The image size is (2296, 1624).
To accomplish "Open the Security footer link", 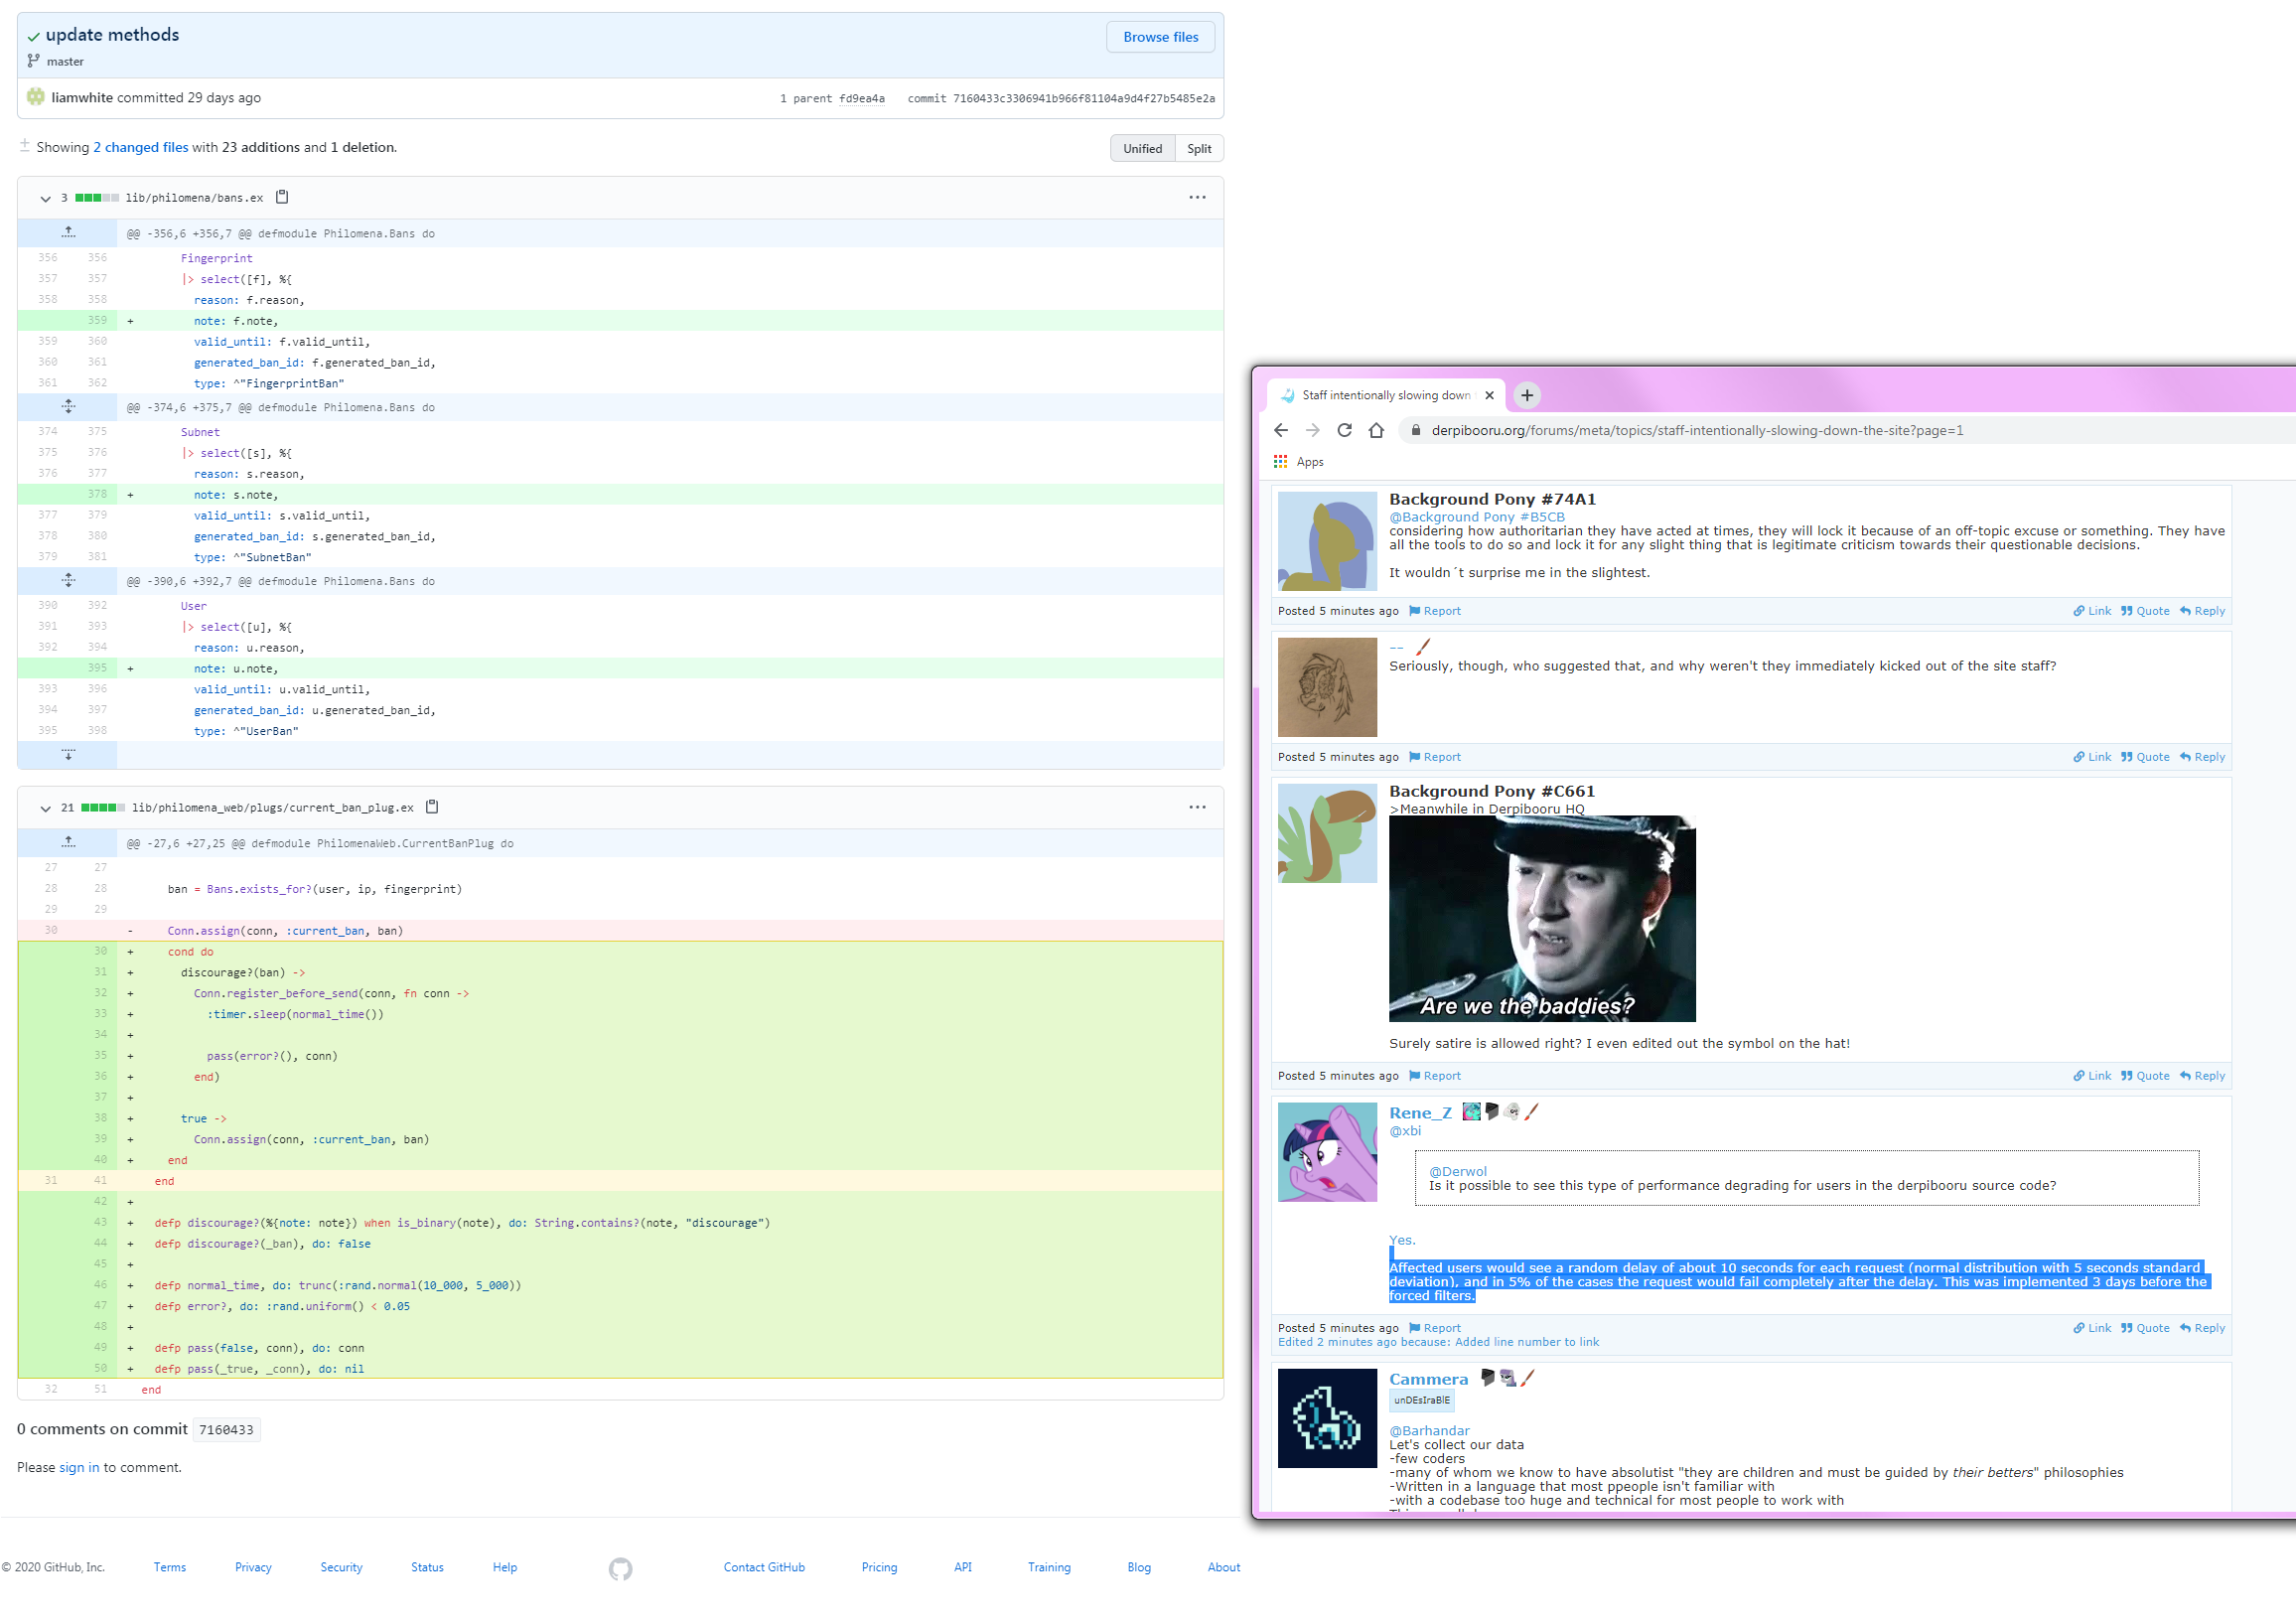I will (x=341, y=1567).
